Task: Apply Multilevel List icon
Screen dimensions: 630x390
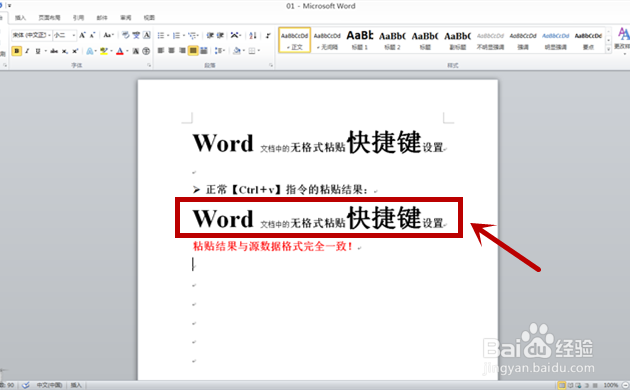Action: click(192, 35)
